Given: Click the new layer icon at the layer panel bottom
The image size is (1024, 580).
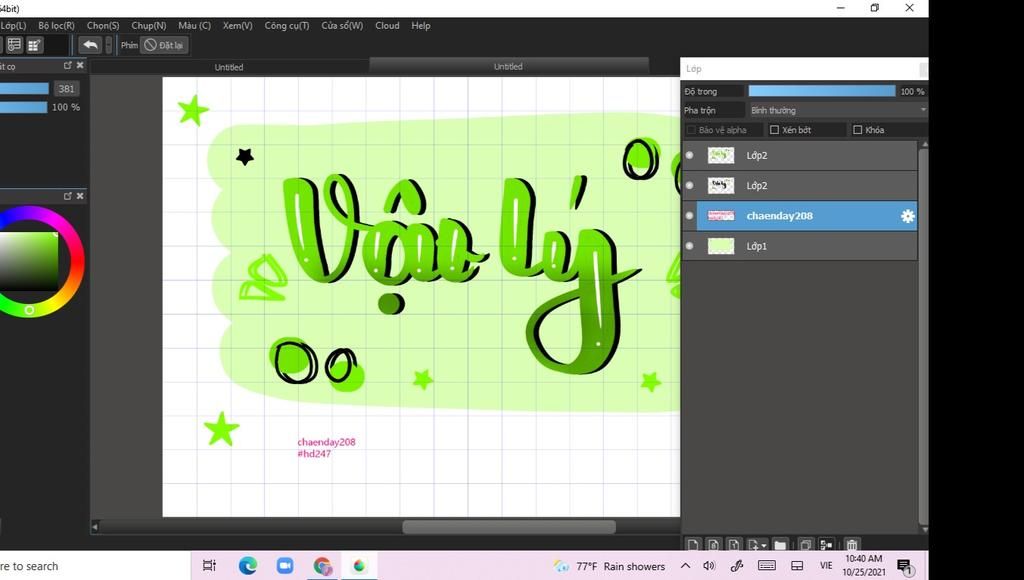Looking at the screenshot, I should coord(693,544).
